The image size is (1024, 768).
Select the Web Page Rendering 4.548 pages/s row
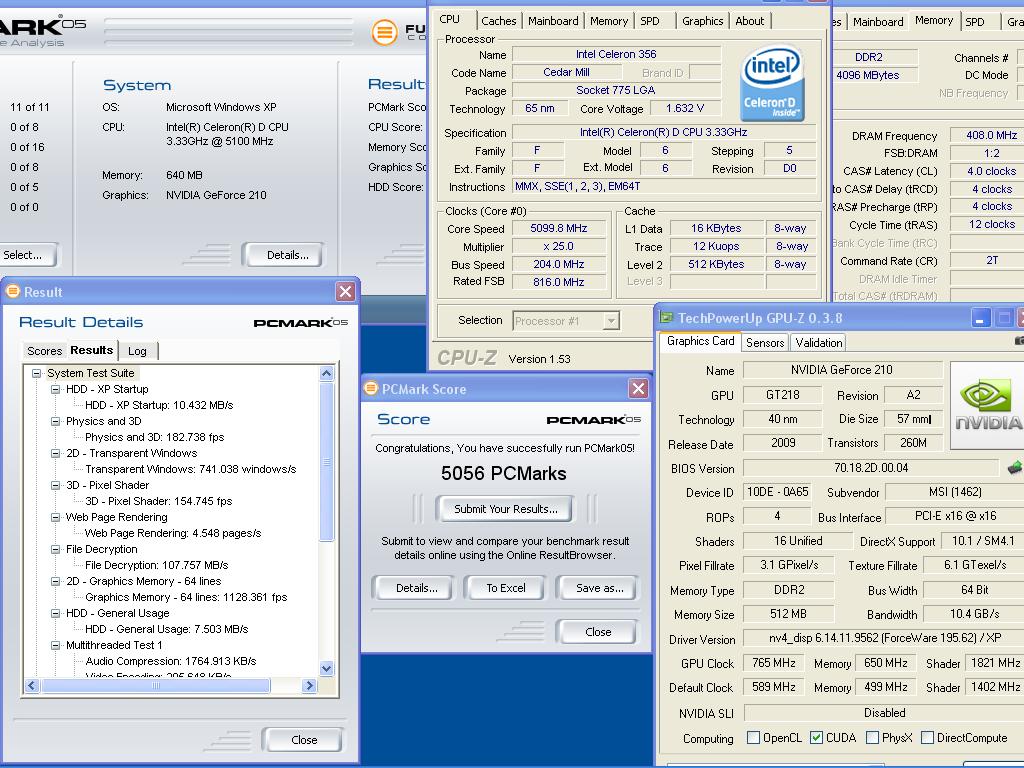(x=172, y=533)
